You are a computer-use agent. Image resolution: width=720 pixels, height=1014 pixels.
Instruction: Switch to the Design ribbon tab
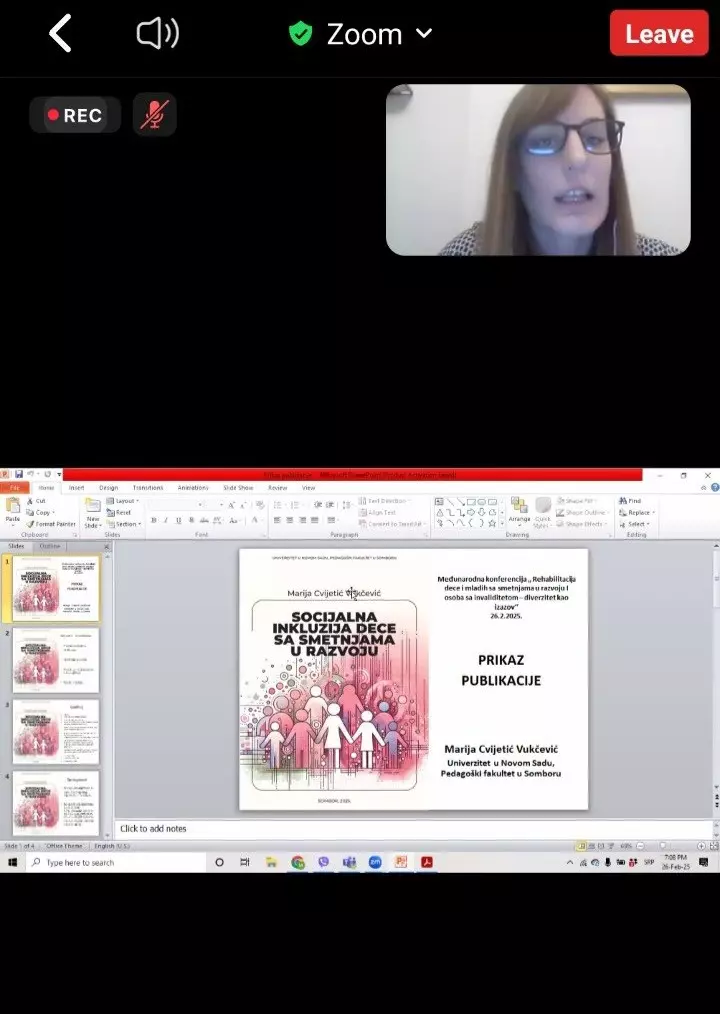(109, 488)
